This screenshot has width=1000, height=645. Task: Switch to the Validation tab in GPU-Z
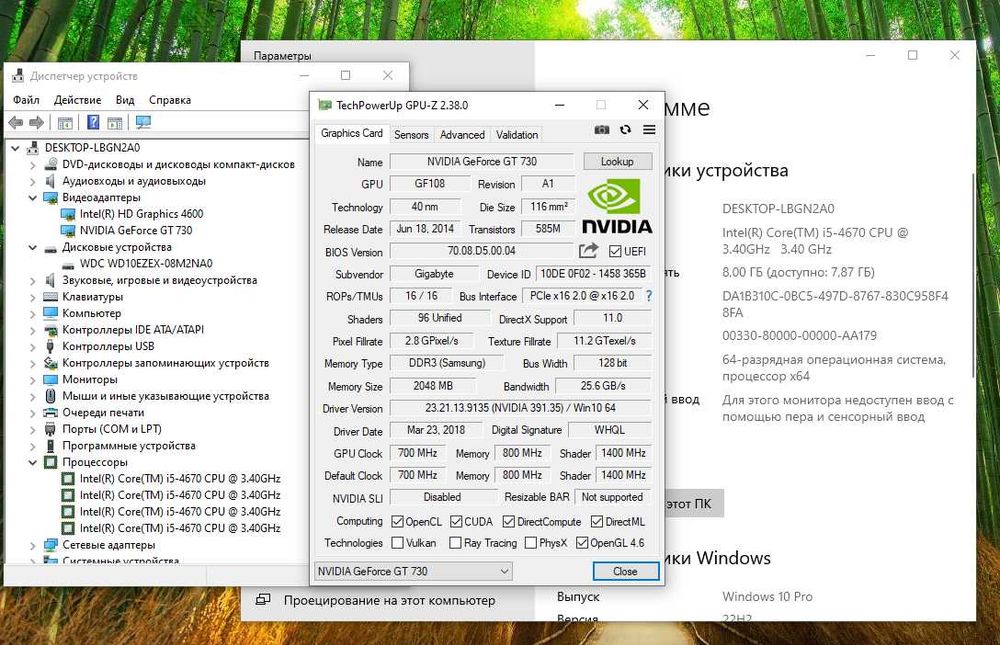click(517, 135)
